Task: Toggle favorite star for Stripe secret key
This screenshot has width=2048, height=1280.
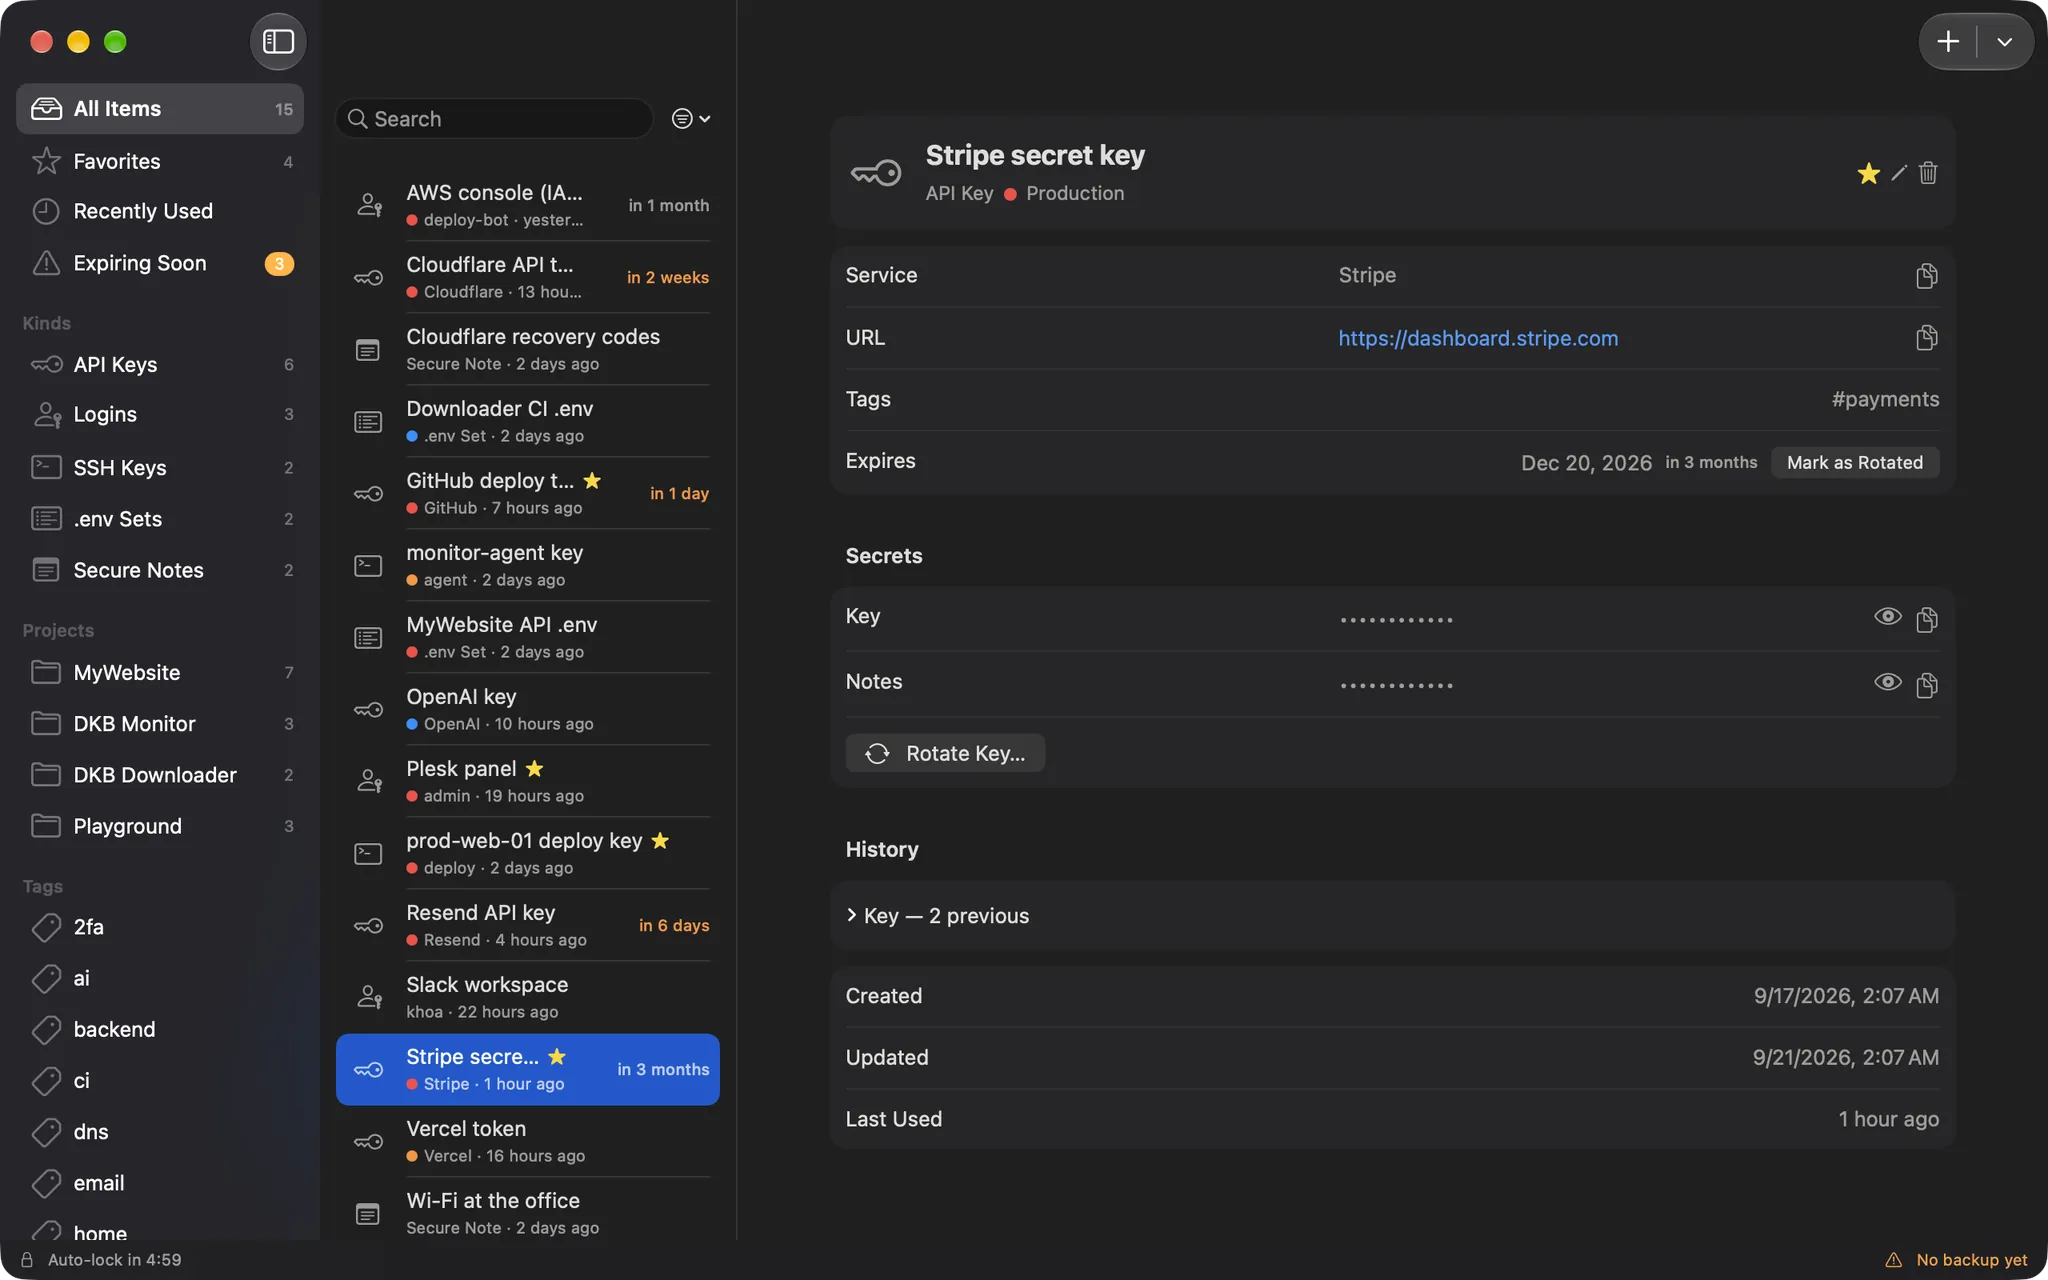Action: pos(1868,173)
